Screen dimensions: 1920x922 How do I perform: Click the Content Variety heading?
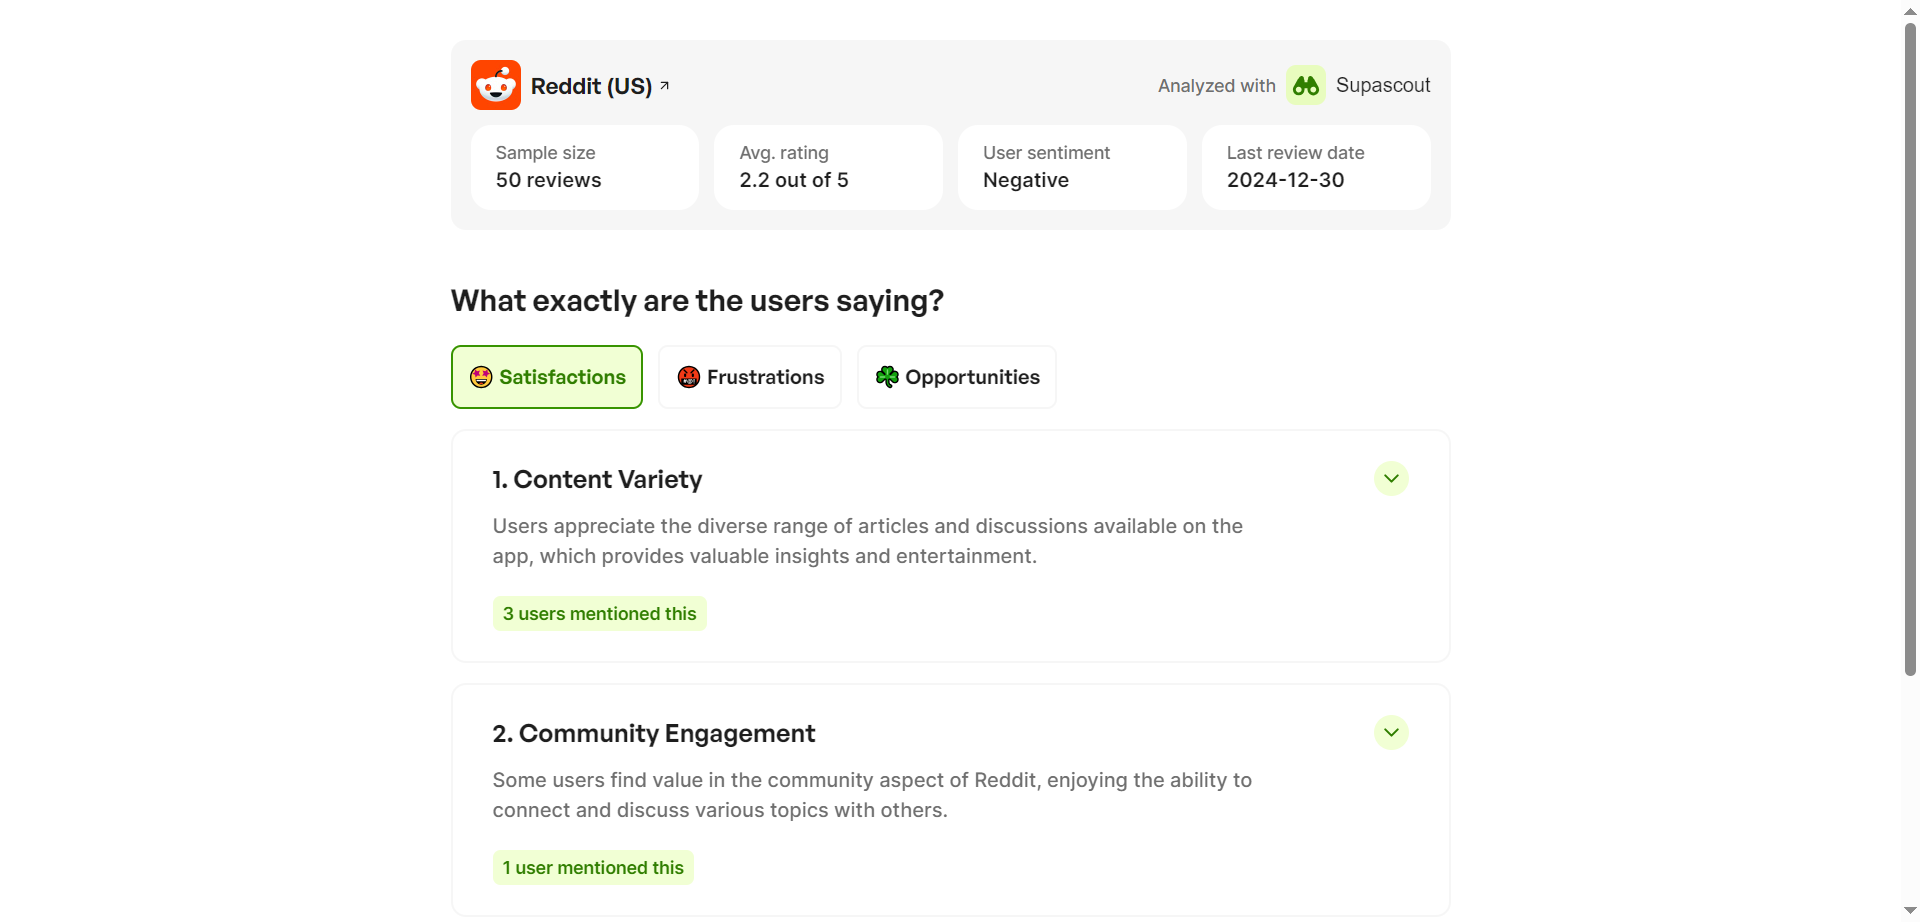[597, 480]
